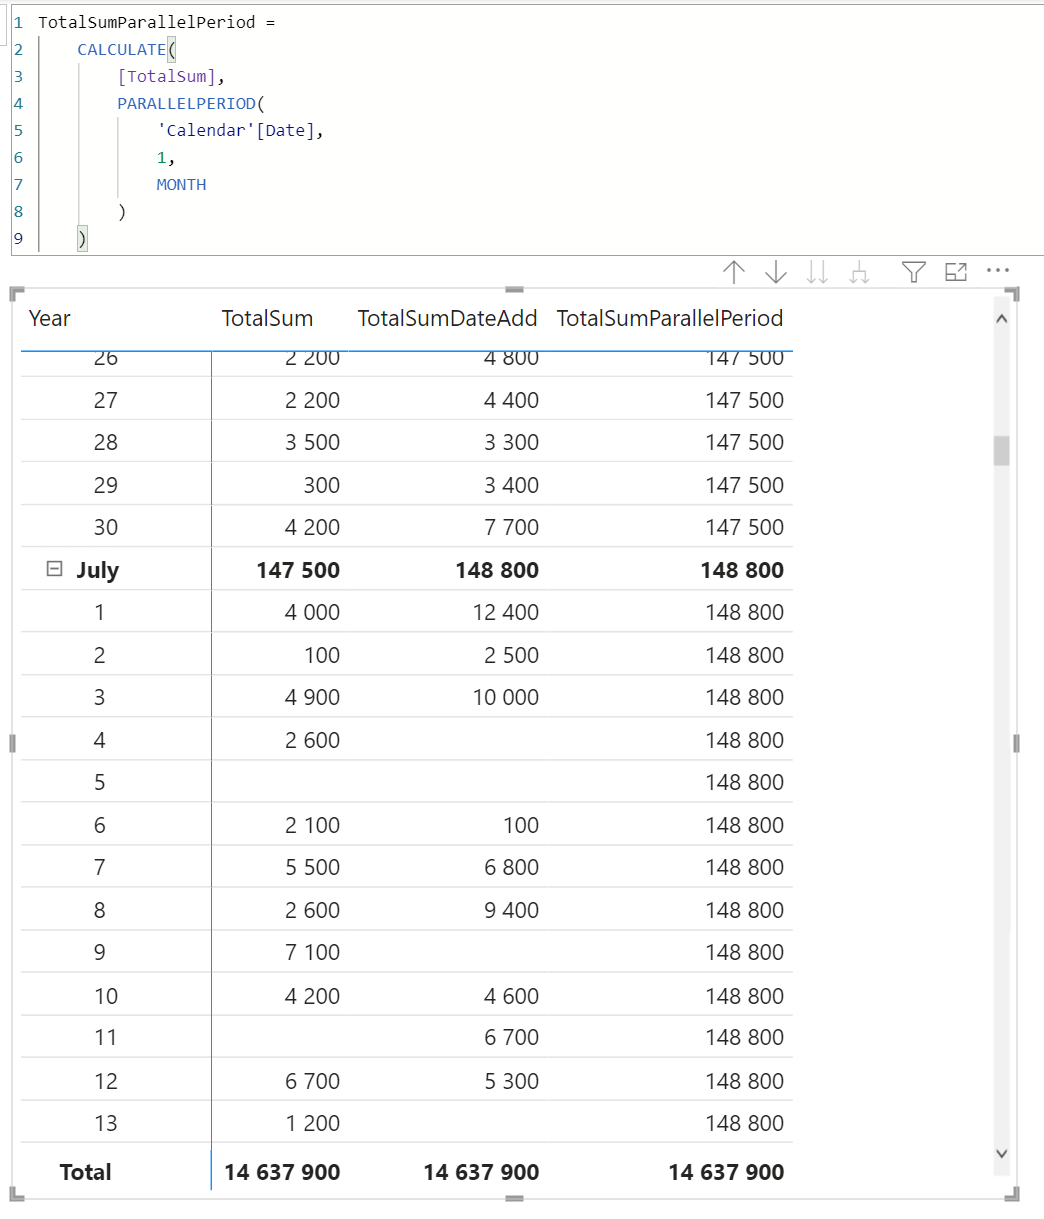This screenshot has height=1219, width=1044.
Task: Select day 30 row label
Action: click(105, 527)
